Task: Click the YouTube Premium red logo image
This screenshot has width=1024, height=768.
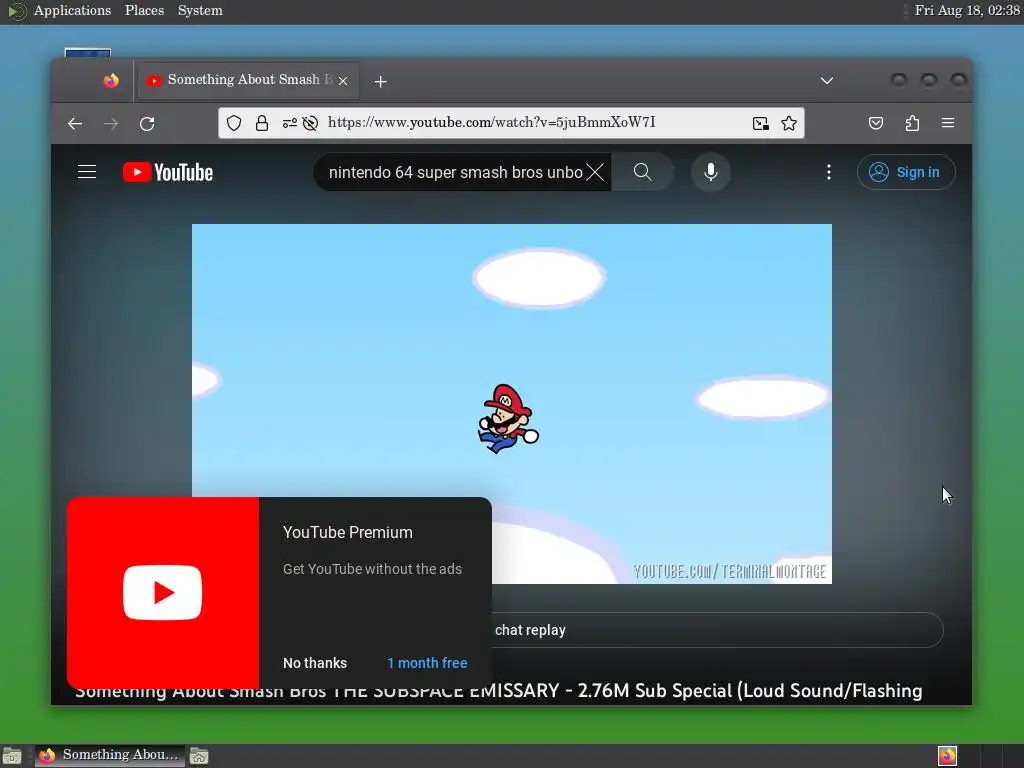Action: tap(163, 593)
